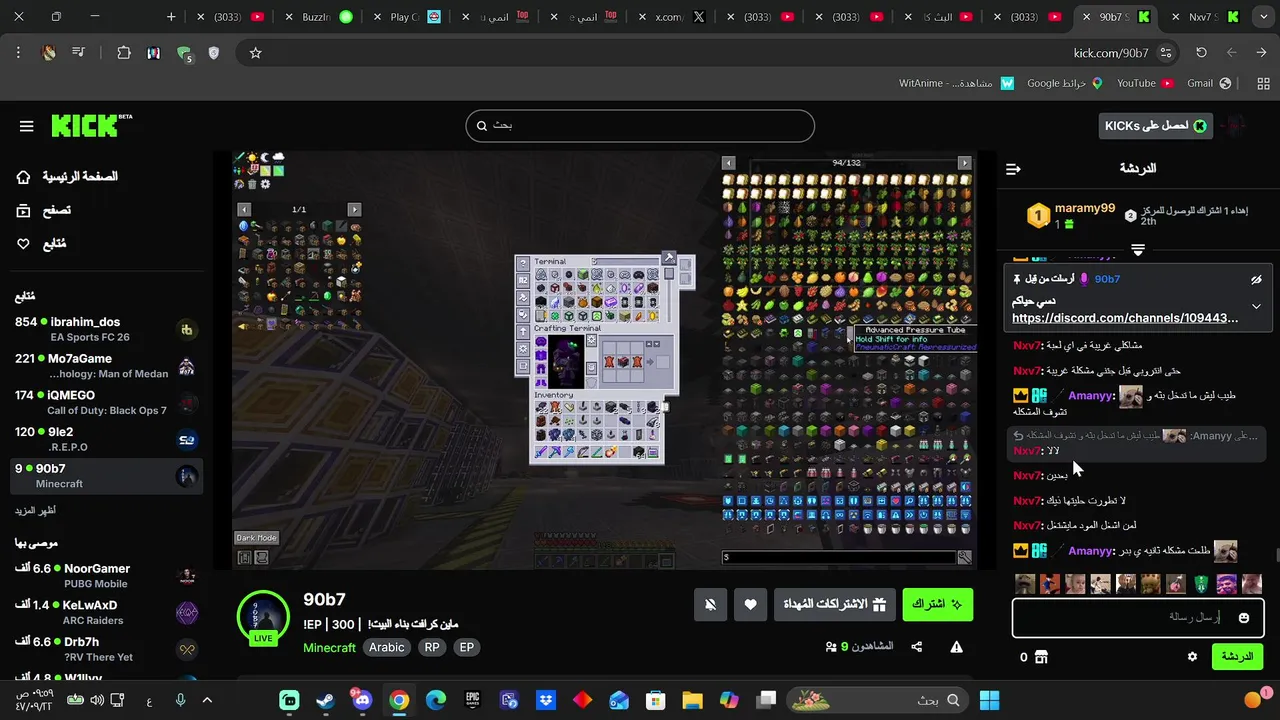This screenshot has width=1280, height=720.
Task: Click the green Subscribe button
Action: click(937, 604)
